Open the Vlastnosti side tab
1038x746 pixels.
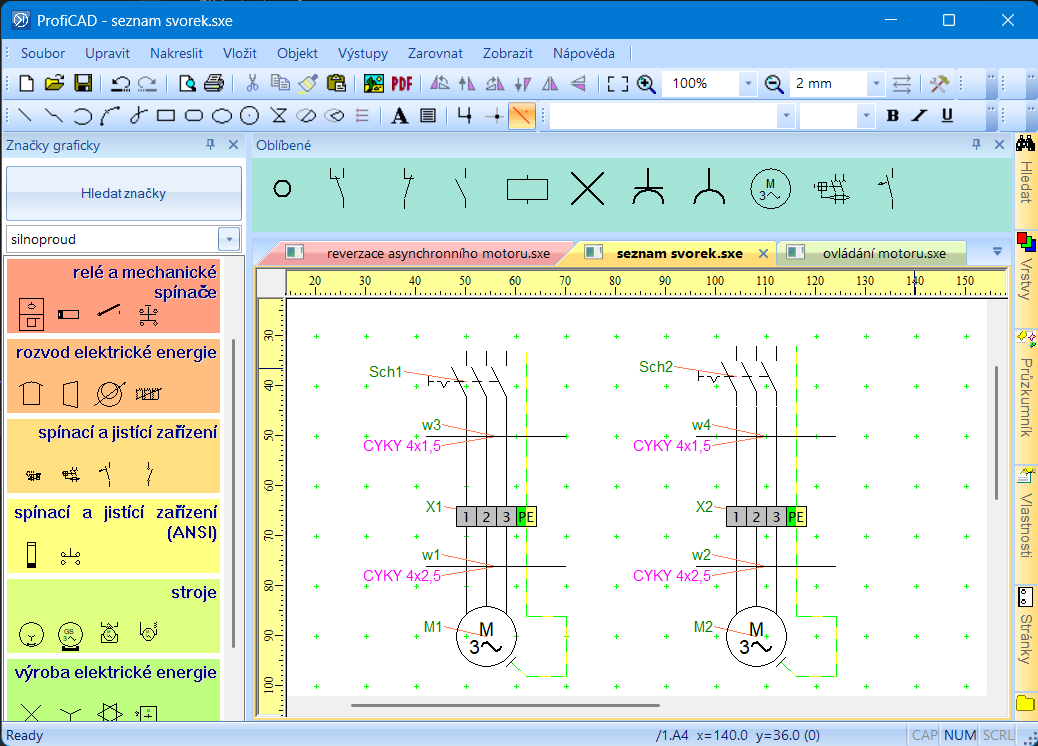coord(1025,513)
